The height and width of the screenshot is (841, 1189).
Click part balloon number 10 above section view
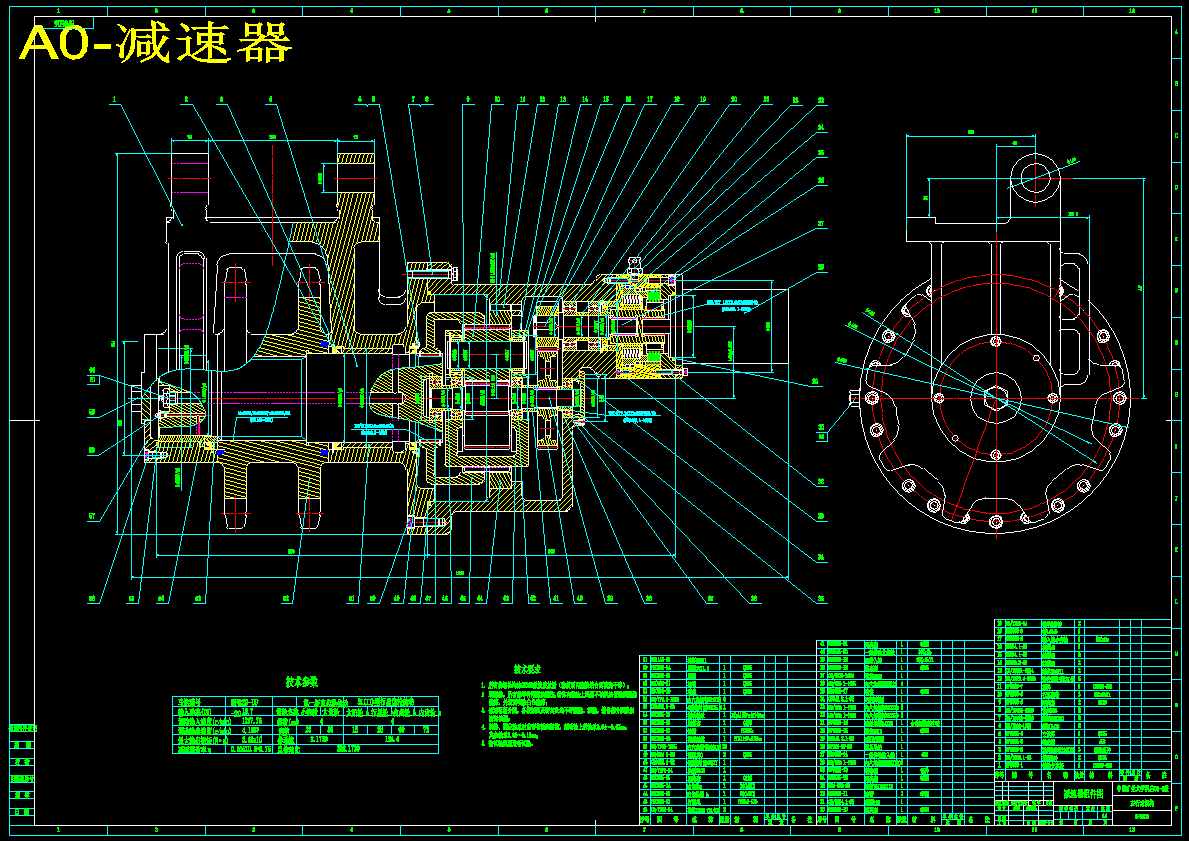(x=497, y=99)
